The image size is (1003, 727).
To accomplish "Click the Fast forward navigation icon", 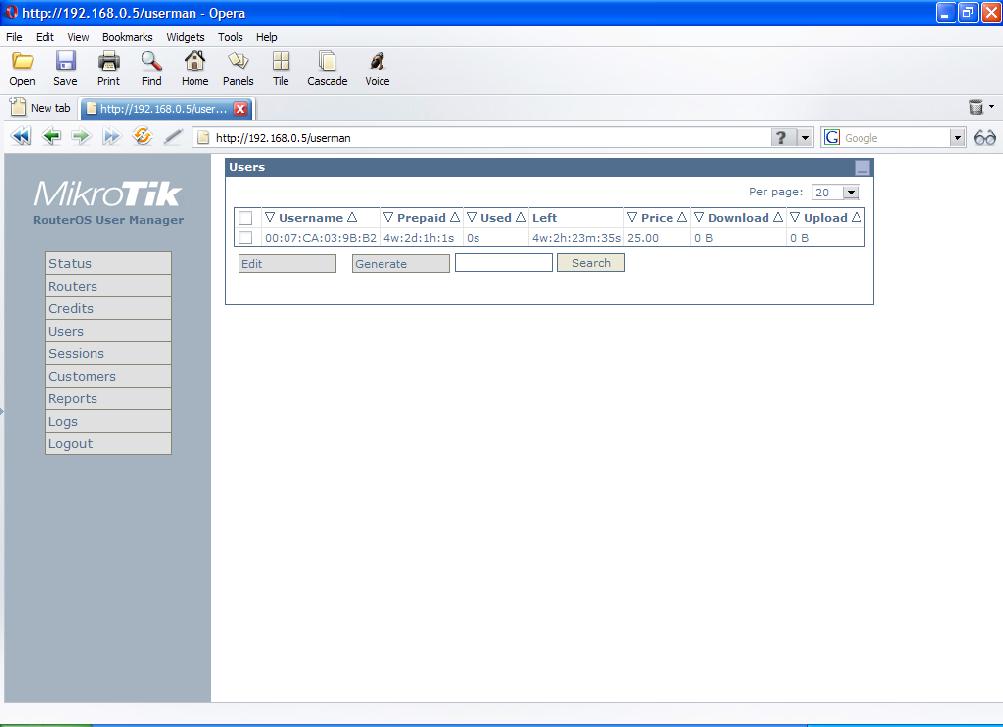I will (x=111, y=136).
